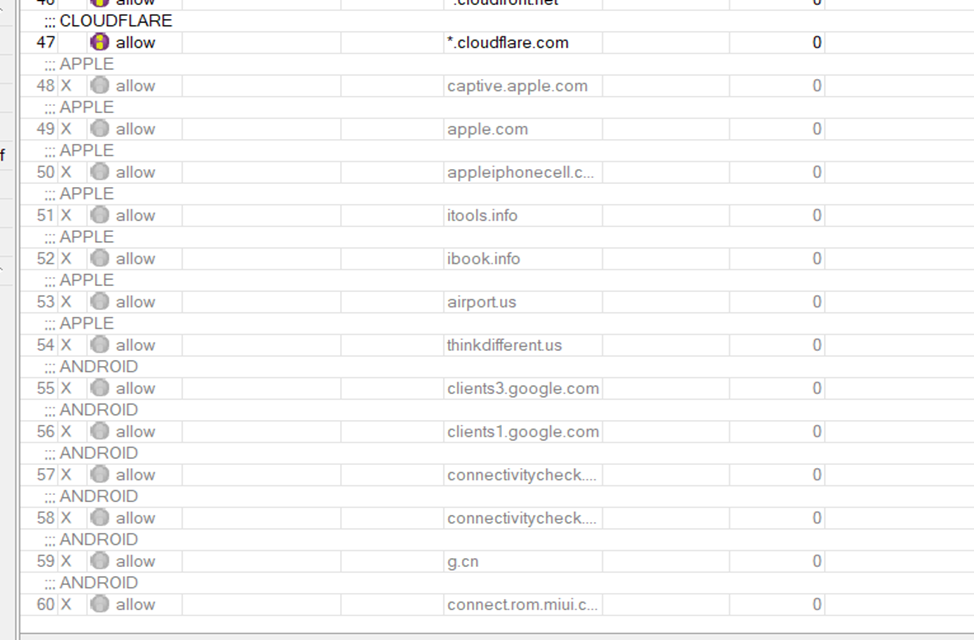Select the thinkdifferent.us host entry

tap(504, 345)
